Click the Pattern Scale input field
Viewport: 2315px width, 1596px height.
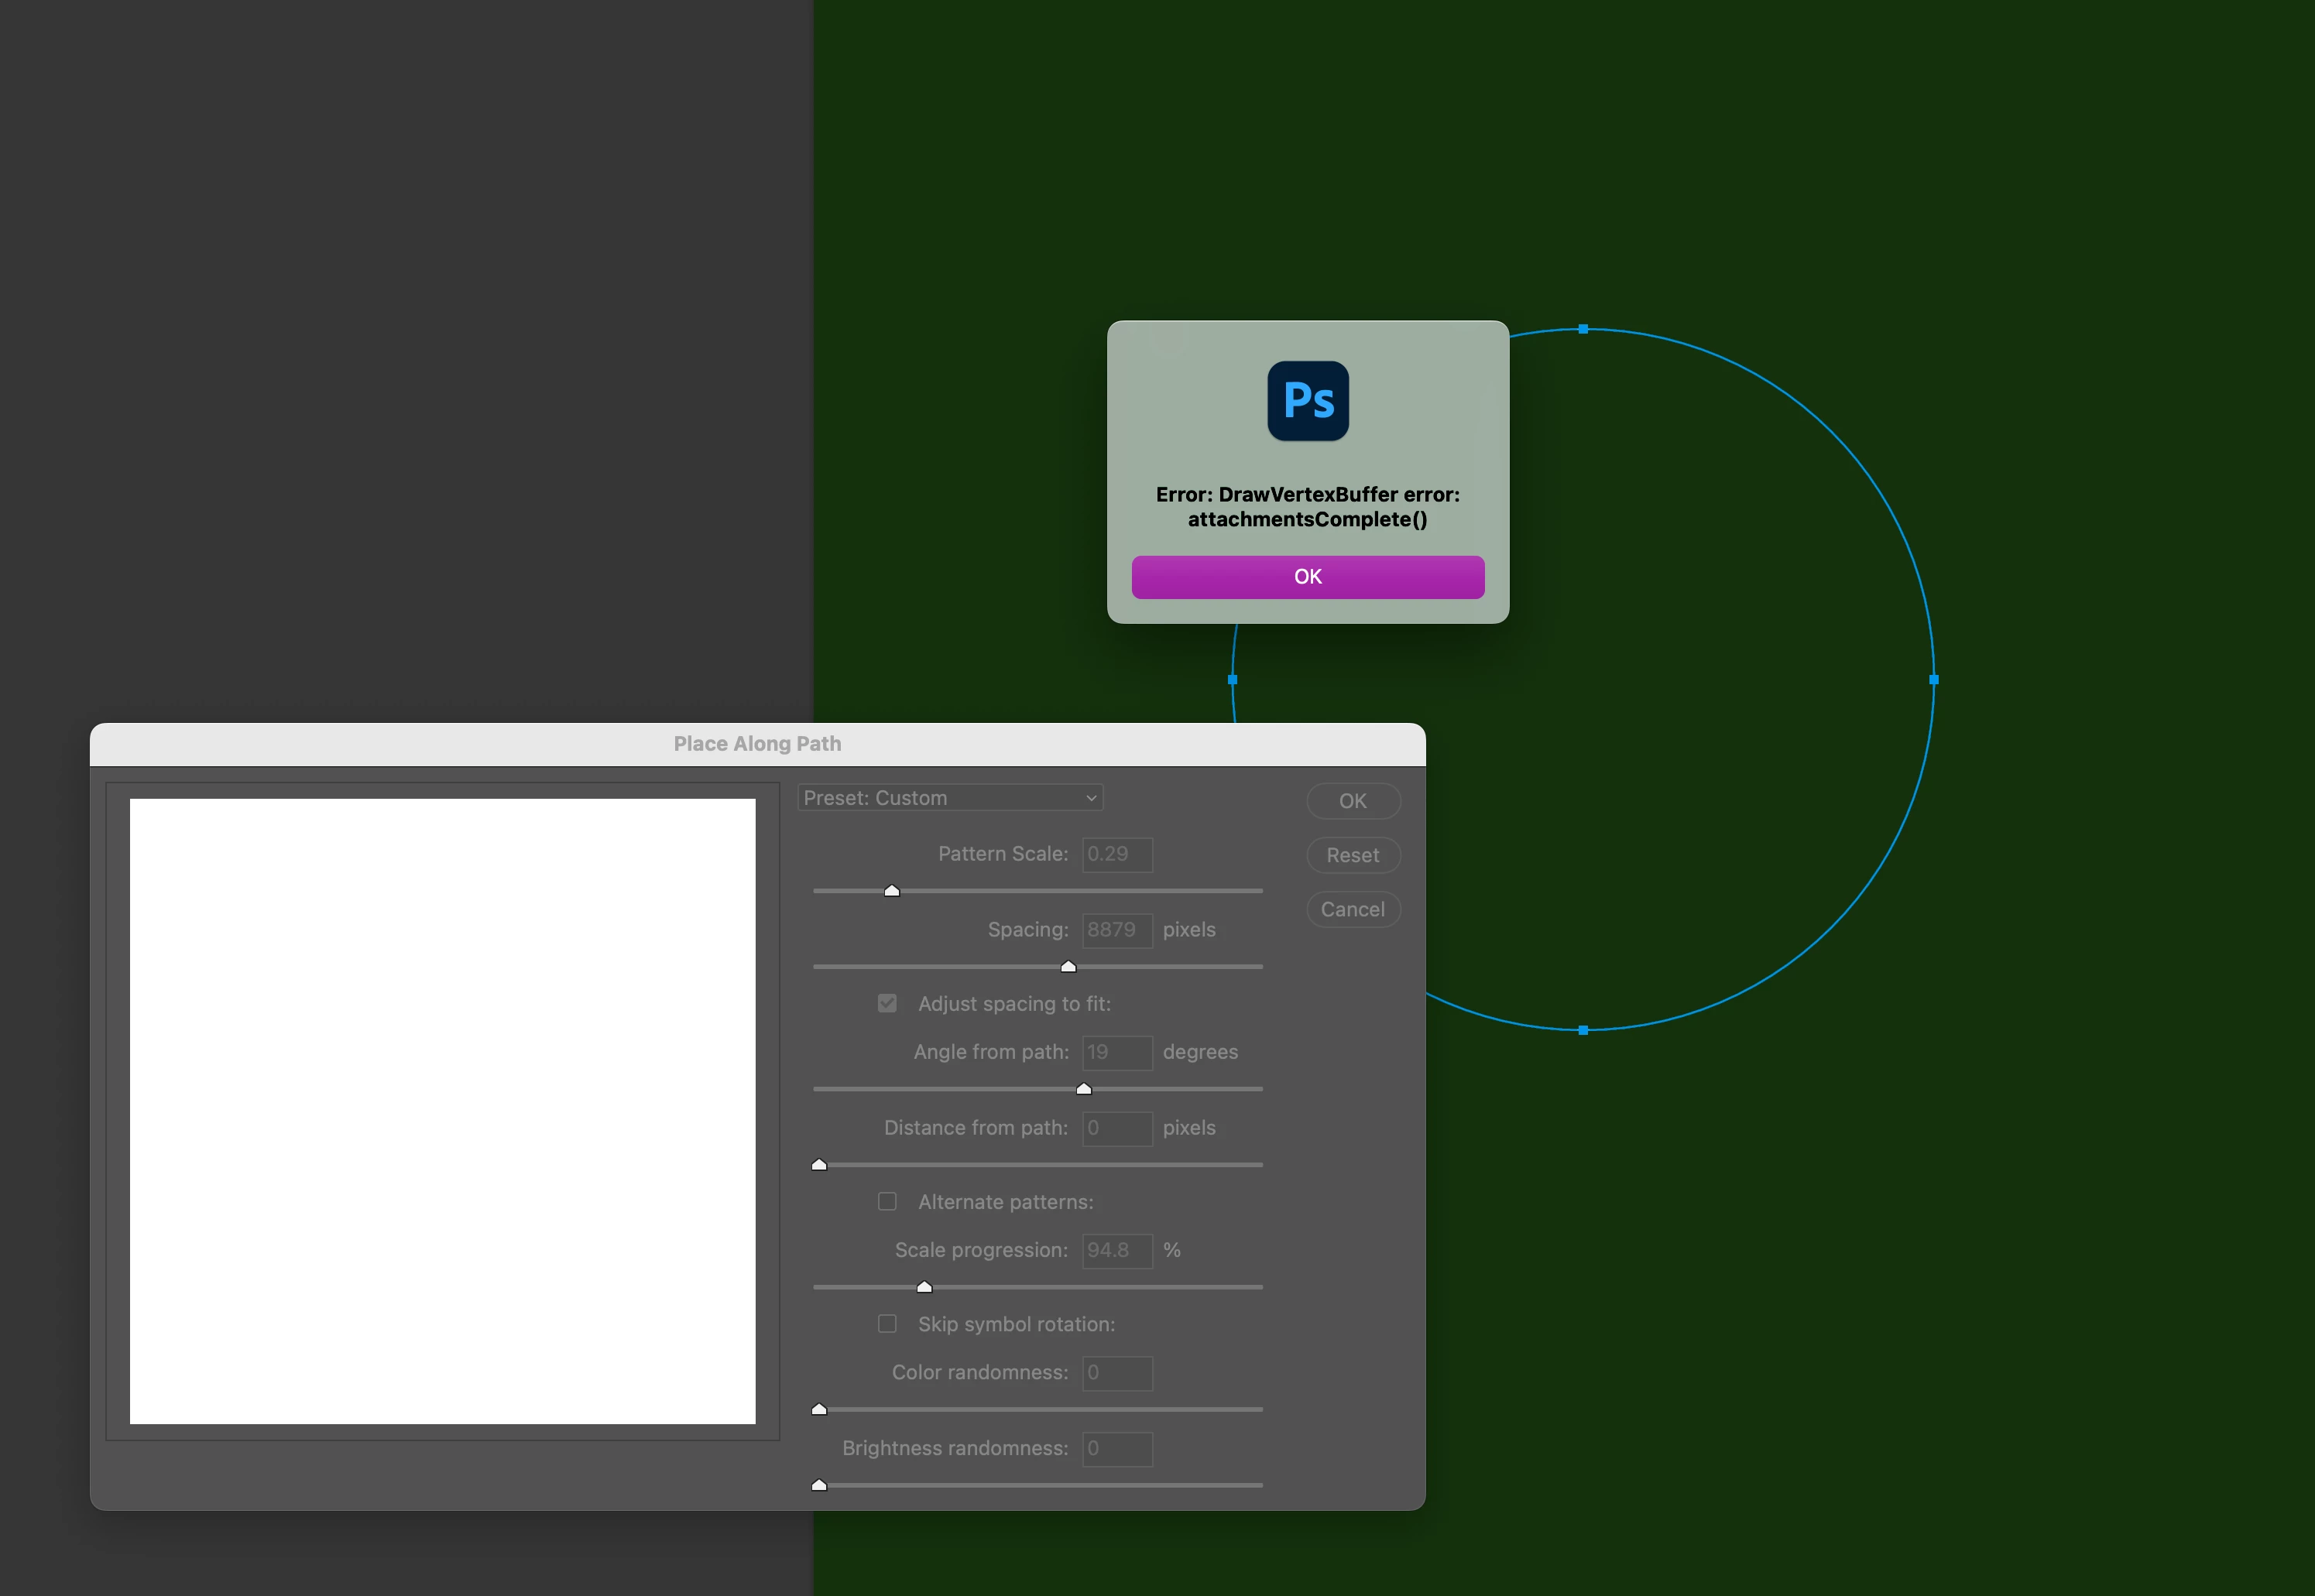point(1117,854)
